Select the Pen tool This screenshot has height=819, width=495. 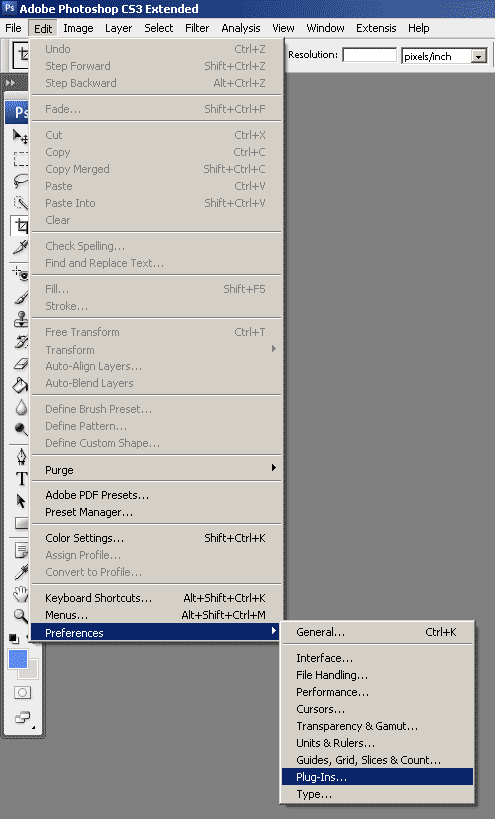[20, 457]
